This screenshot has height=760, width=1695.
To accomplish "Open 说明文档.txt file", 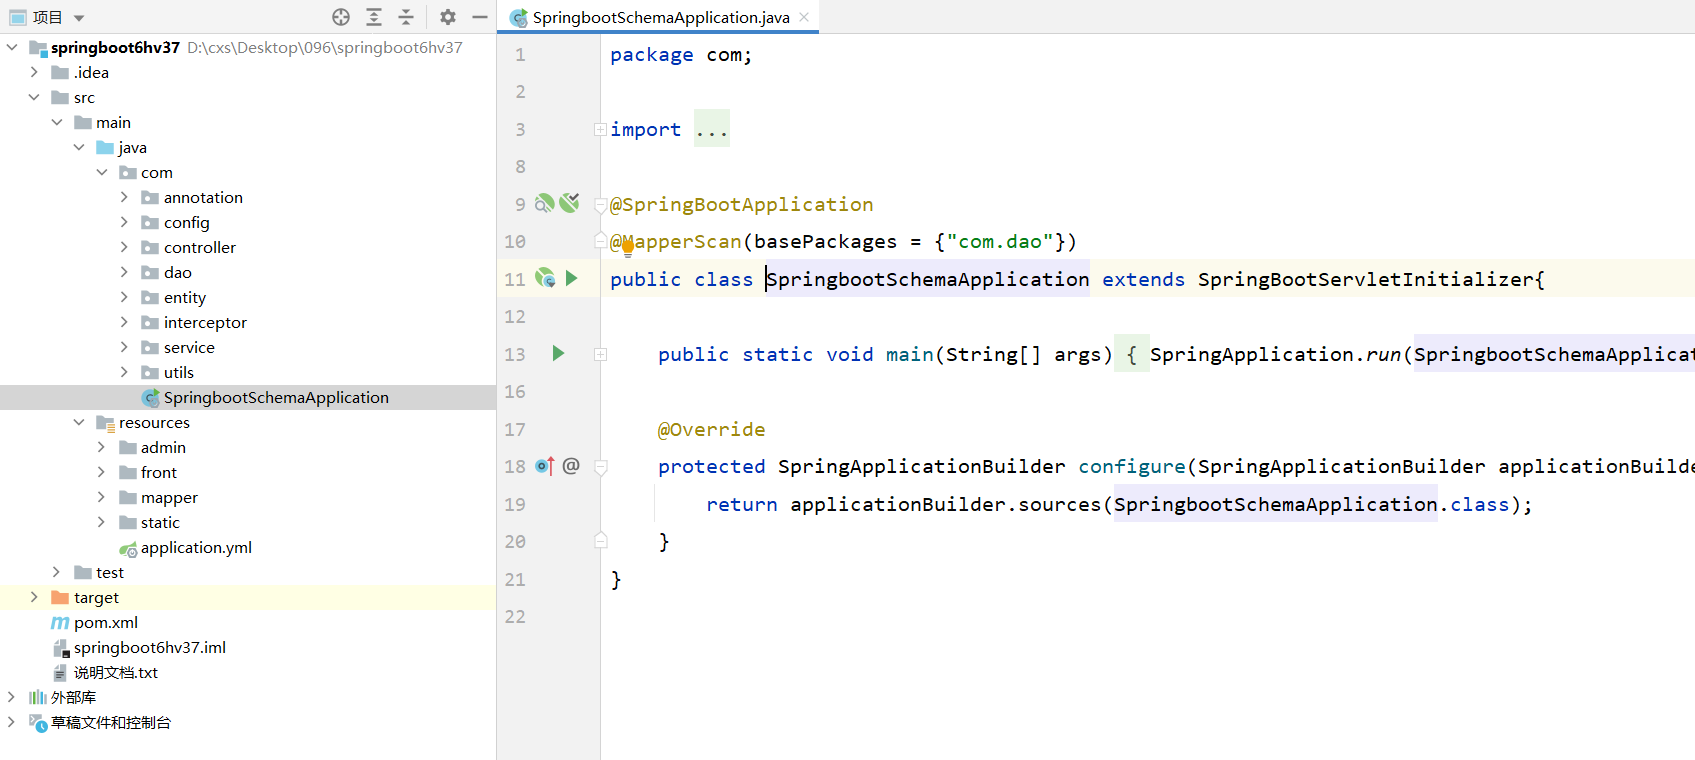I will [x=115, y=672].
